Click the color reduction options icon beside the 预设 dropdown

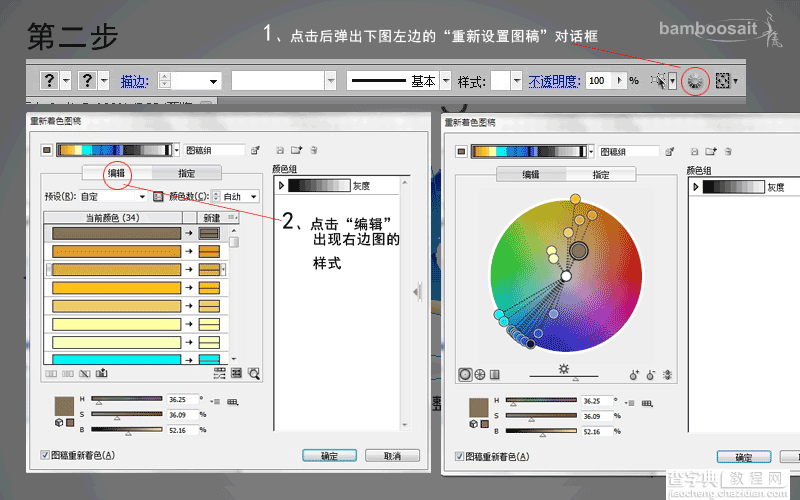point(158,196)
